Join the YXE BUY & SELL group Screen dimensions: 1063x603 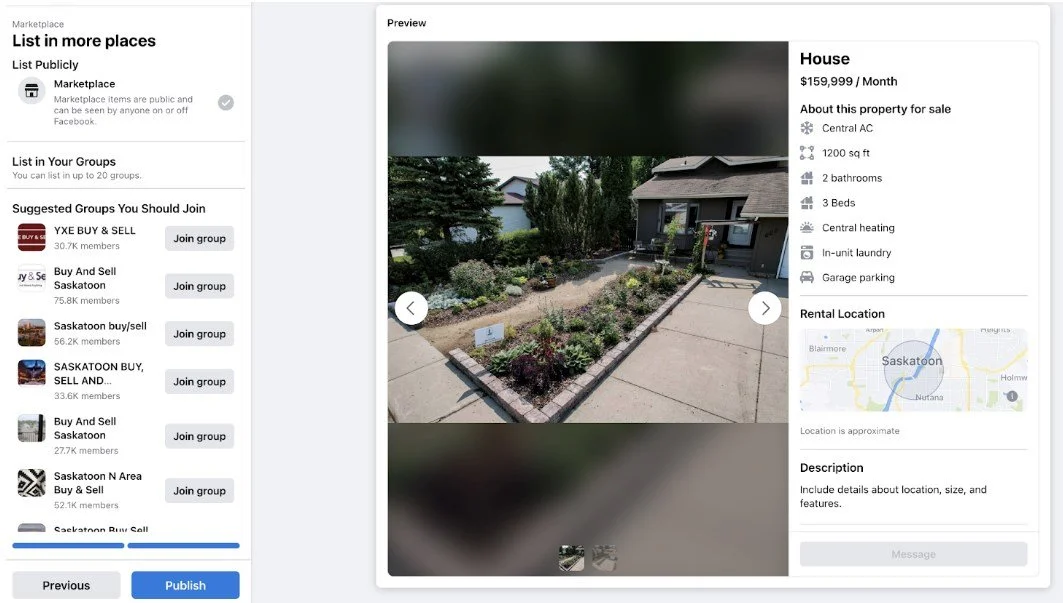point(199,238)
